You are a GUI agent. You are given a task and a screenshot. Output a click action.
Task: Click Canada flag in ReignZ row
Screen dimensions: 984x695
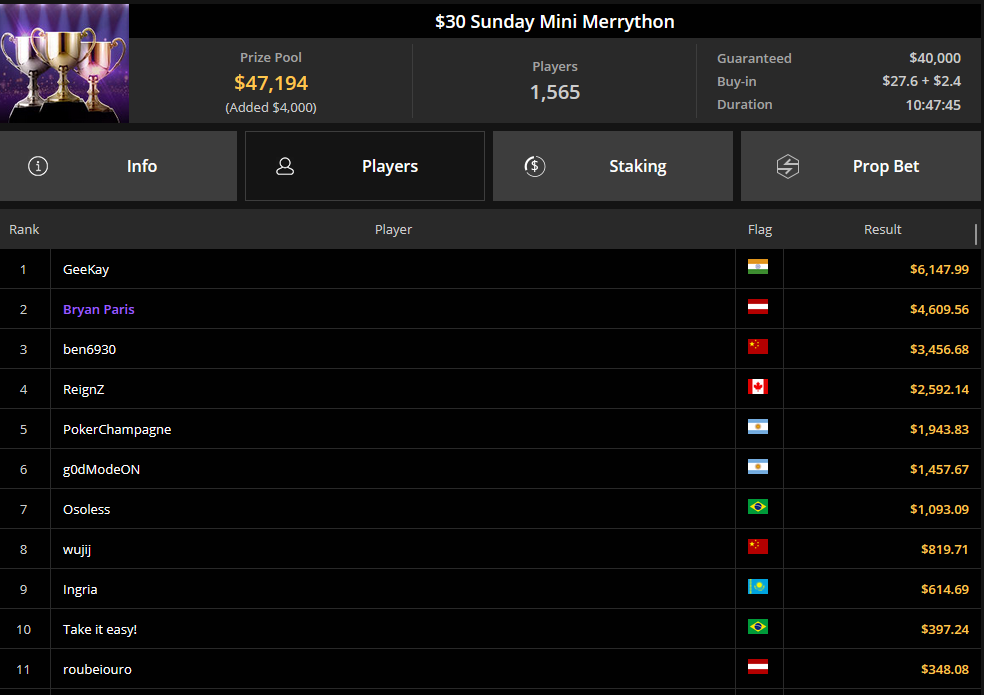pos(758,387)
